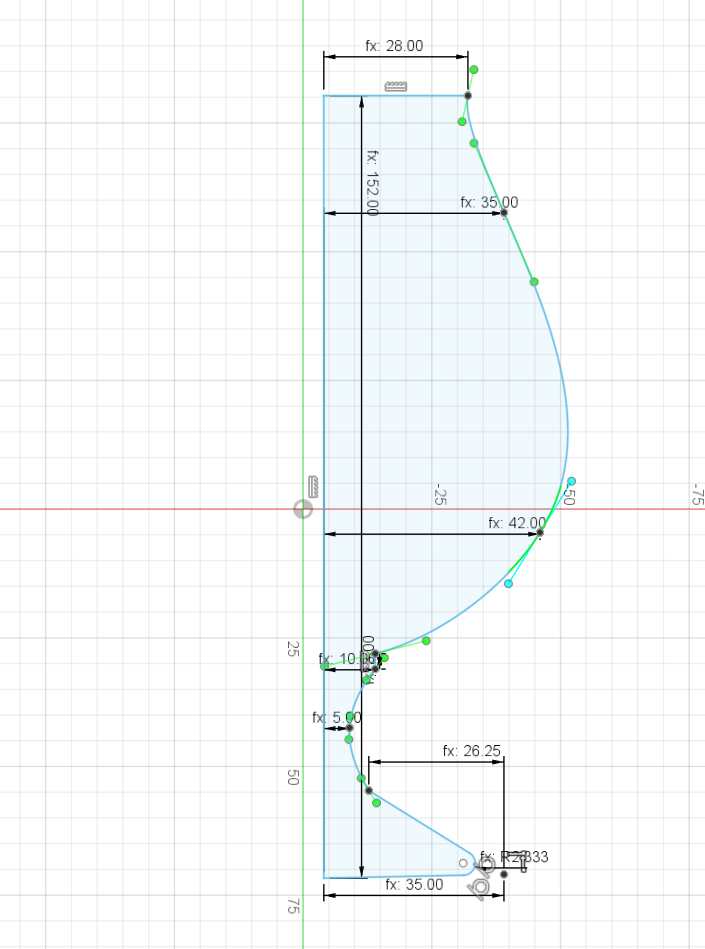Click the cyan tangent handle below the 42.00 point
705x949 pixels.
coord(508,584)
